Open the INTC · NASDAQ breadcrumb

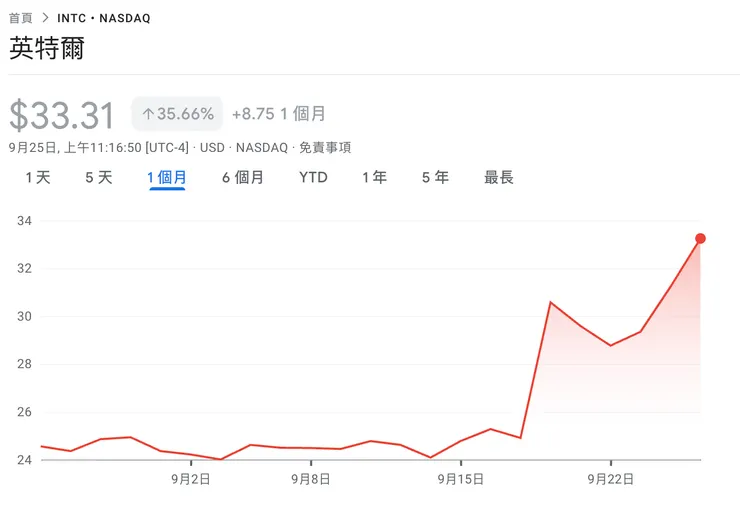tap(104, 18)
